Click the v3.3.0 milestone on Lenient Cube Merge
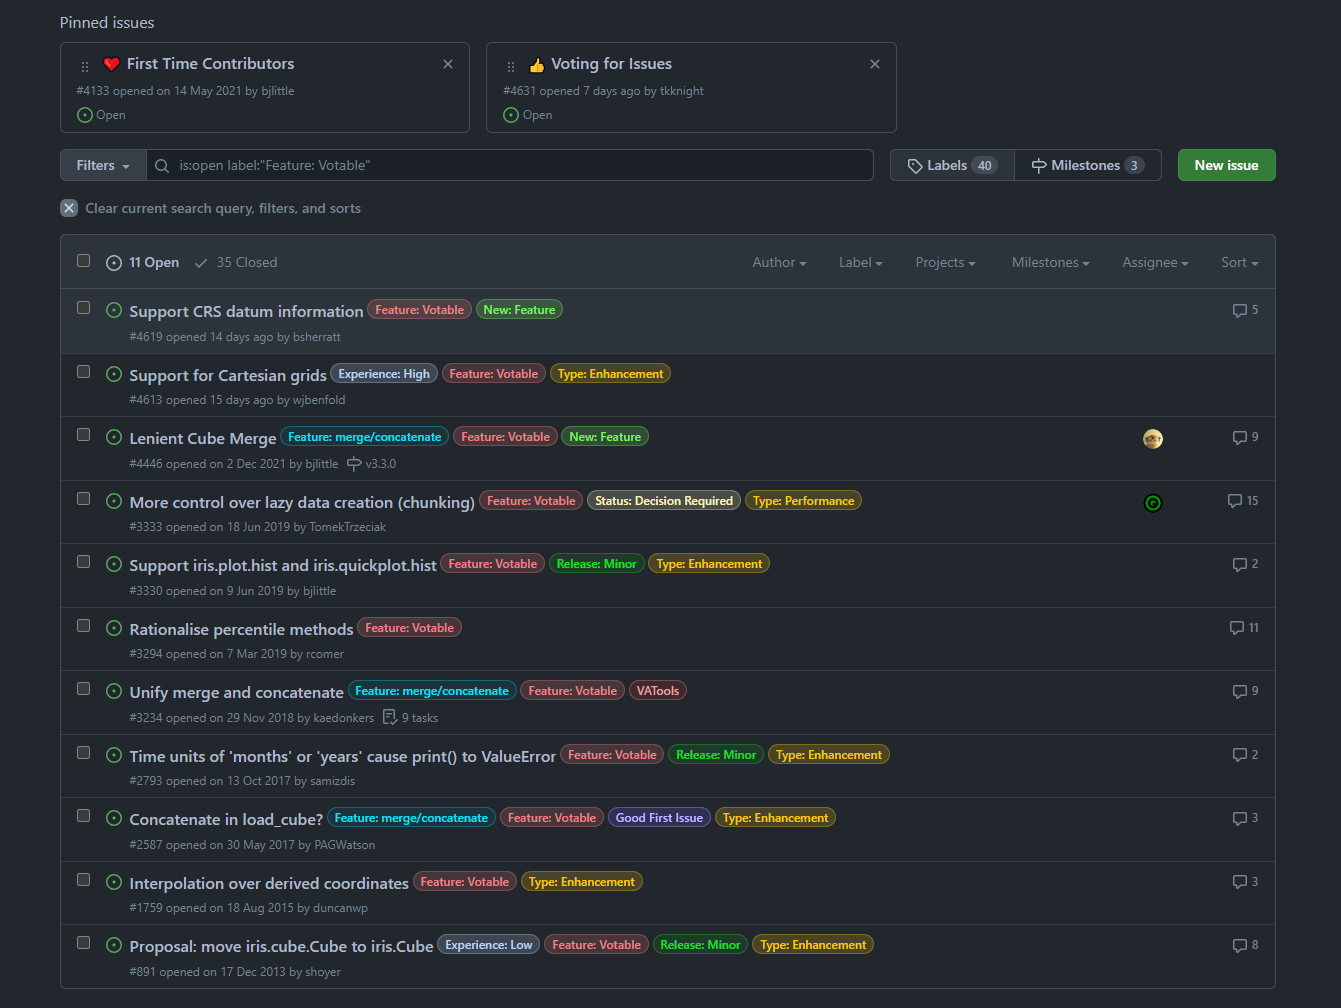The image size is (1341, 1008). [x=372, y=464]
